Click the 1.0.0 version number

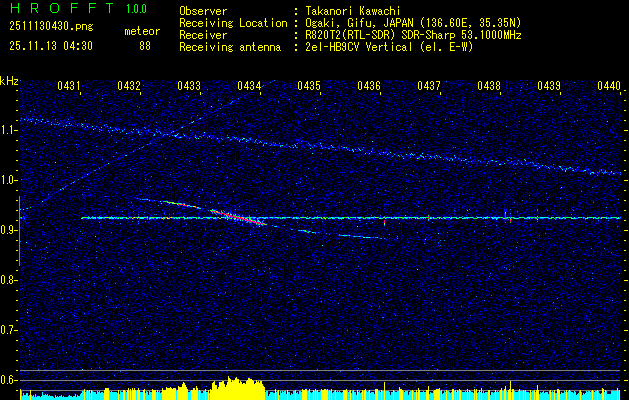tap(135, 9)
